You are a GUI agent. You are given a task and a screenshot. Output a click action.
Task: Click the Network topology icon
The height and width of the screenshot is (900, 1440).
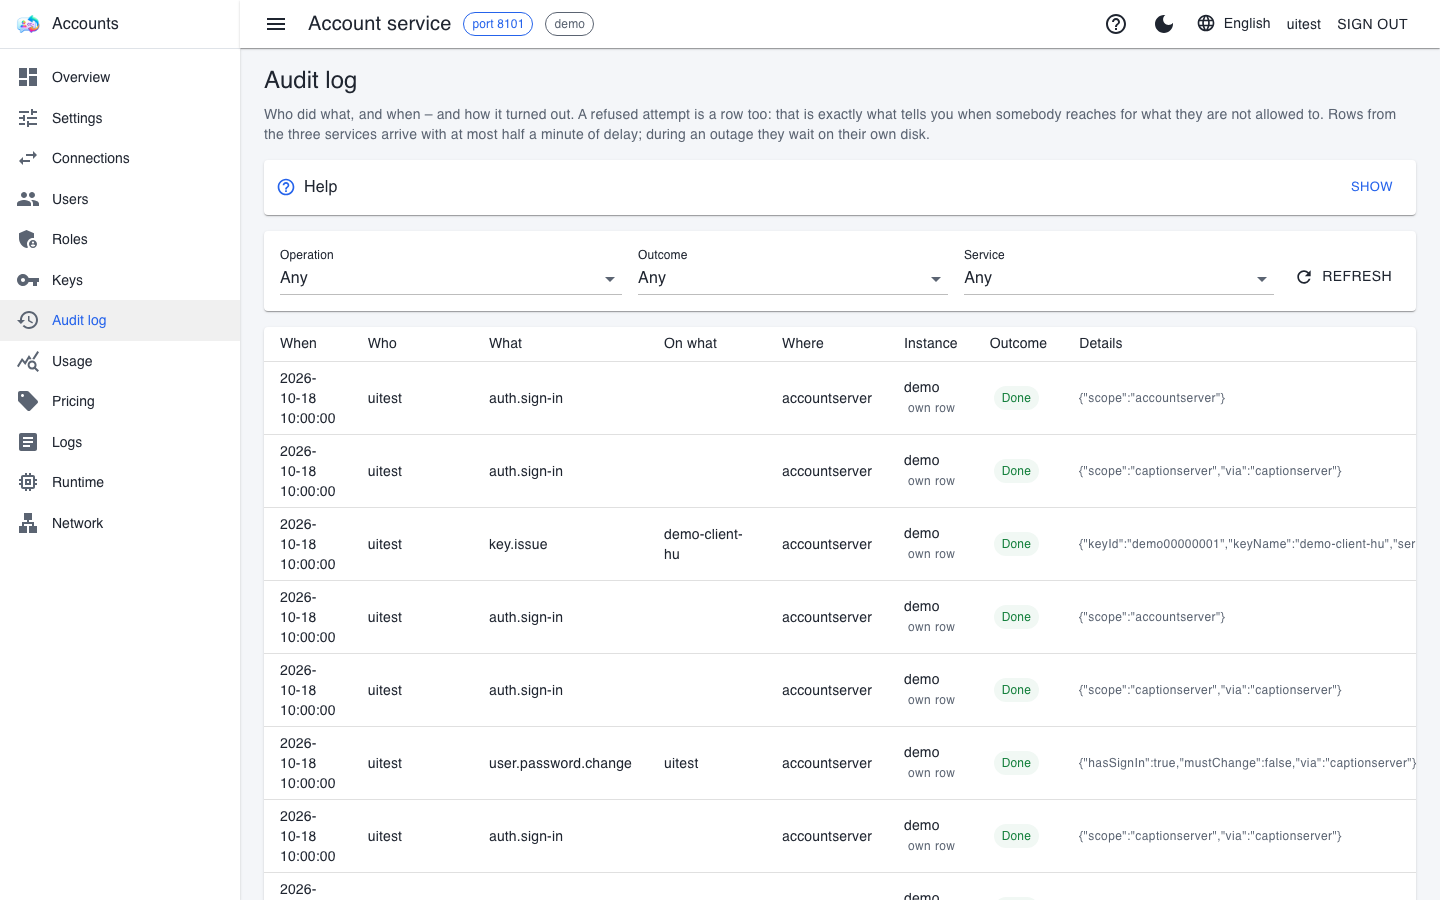coord(28,523)
